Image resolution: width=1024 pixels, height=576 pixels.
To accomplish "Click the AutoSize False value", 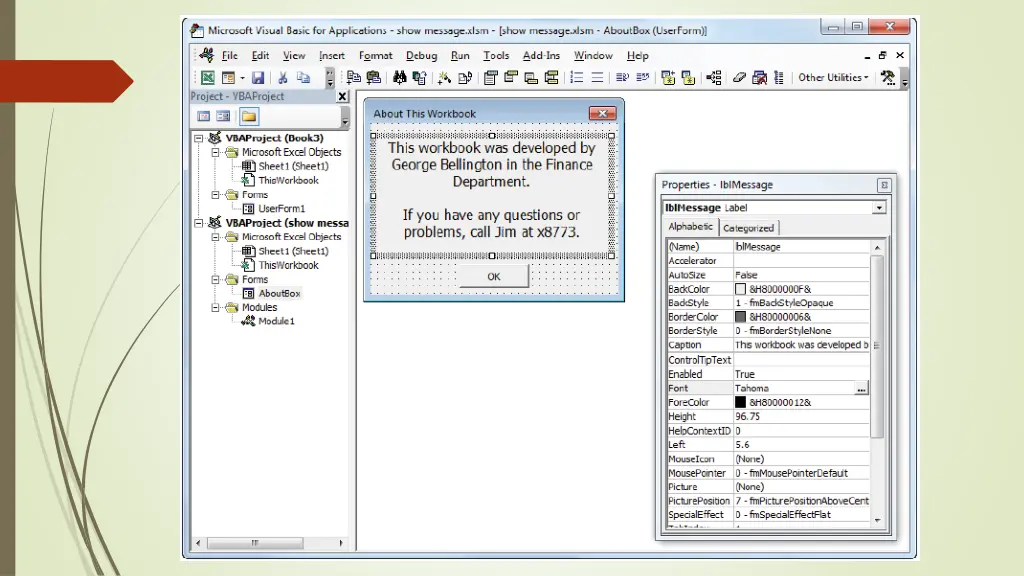I will 801,275.
